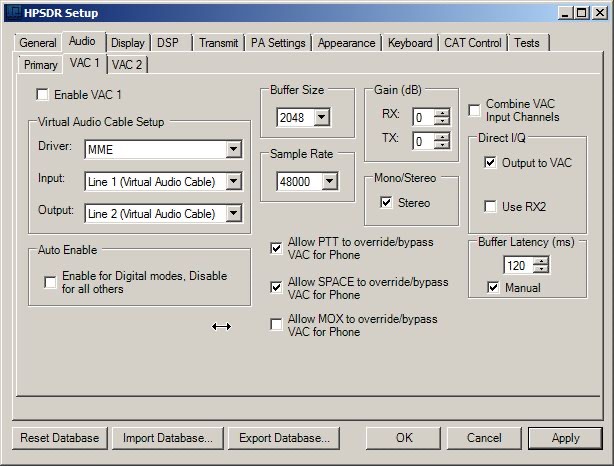Select the Audio tab
The width and height of the screenshot is (614, 466).
[x=82, y=41]
